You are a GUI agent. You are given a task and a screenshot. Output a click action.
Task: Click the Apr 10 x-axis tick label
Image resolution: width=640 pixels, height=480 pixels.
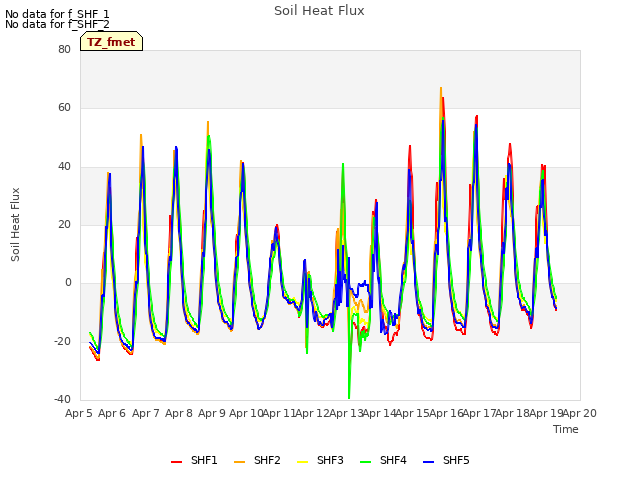[246, 413]
